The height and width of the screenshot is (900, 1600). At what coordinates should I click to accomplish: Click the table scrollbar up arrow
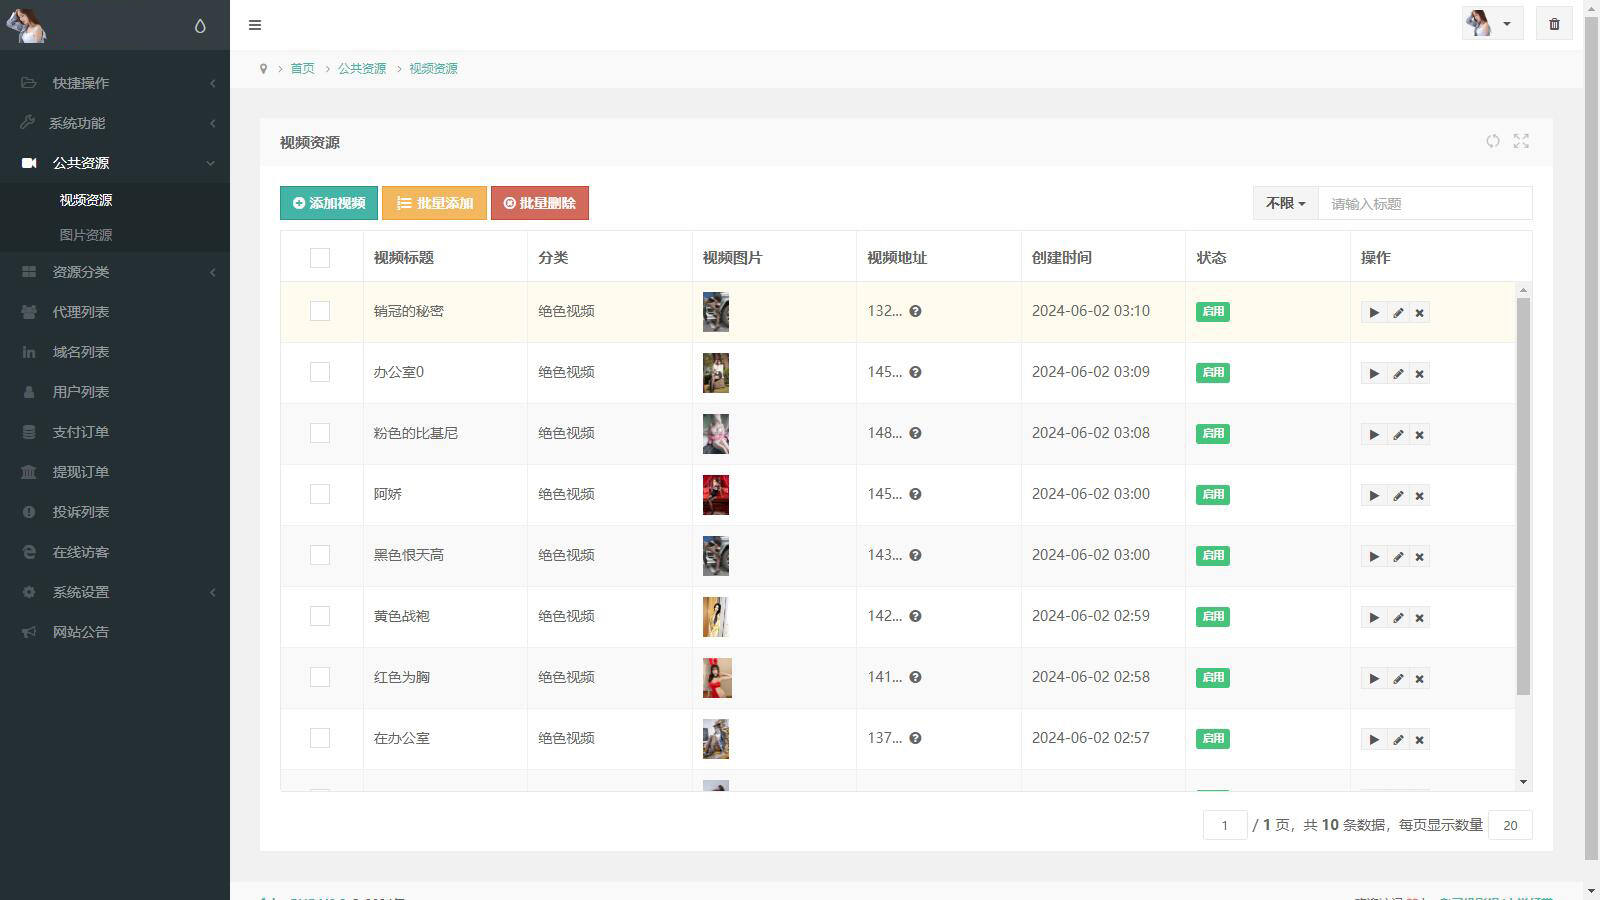coord(1523,290)
